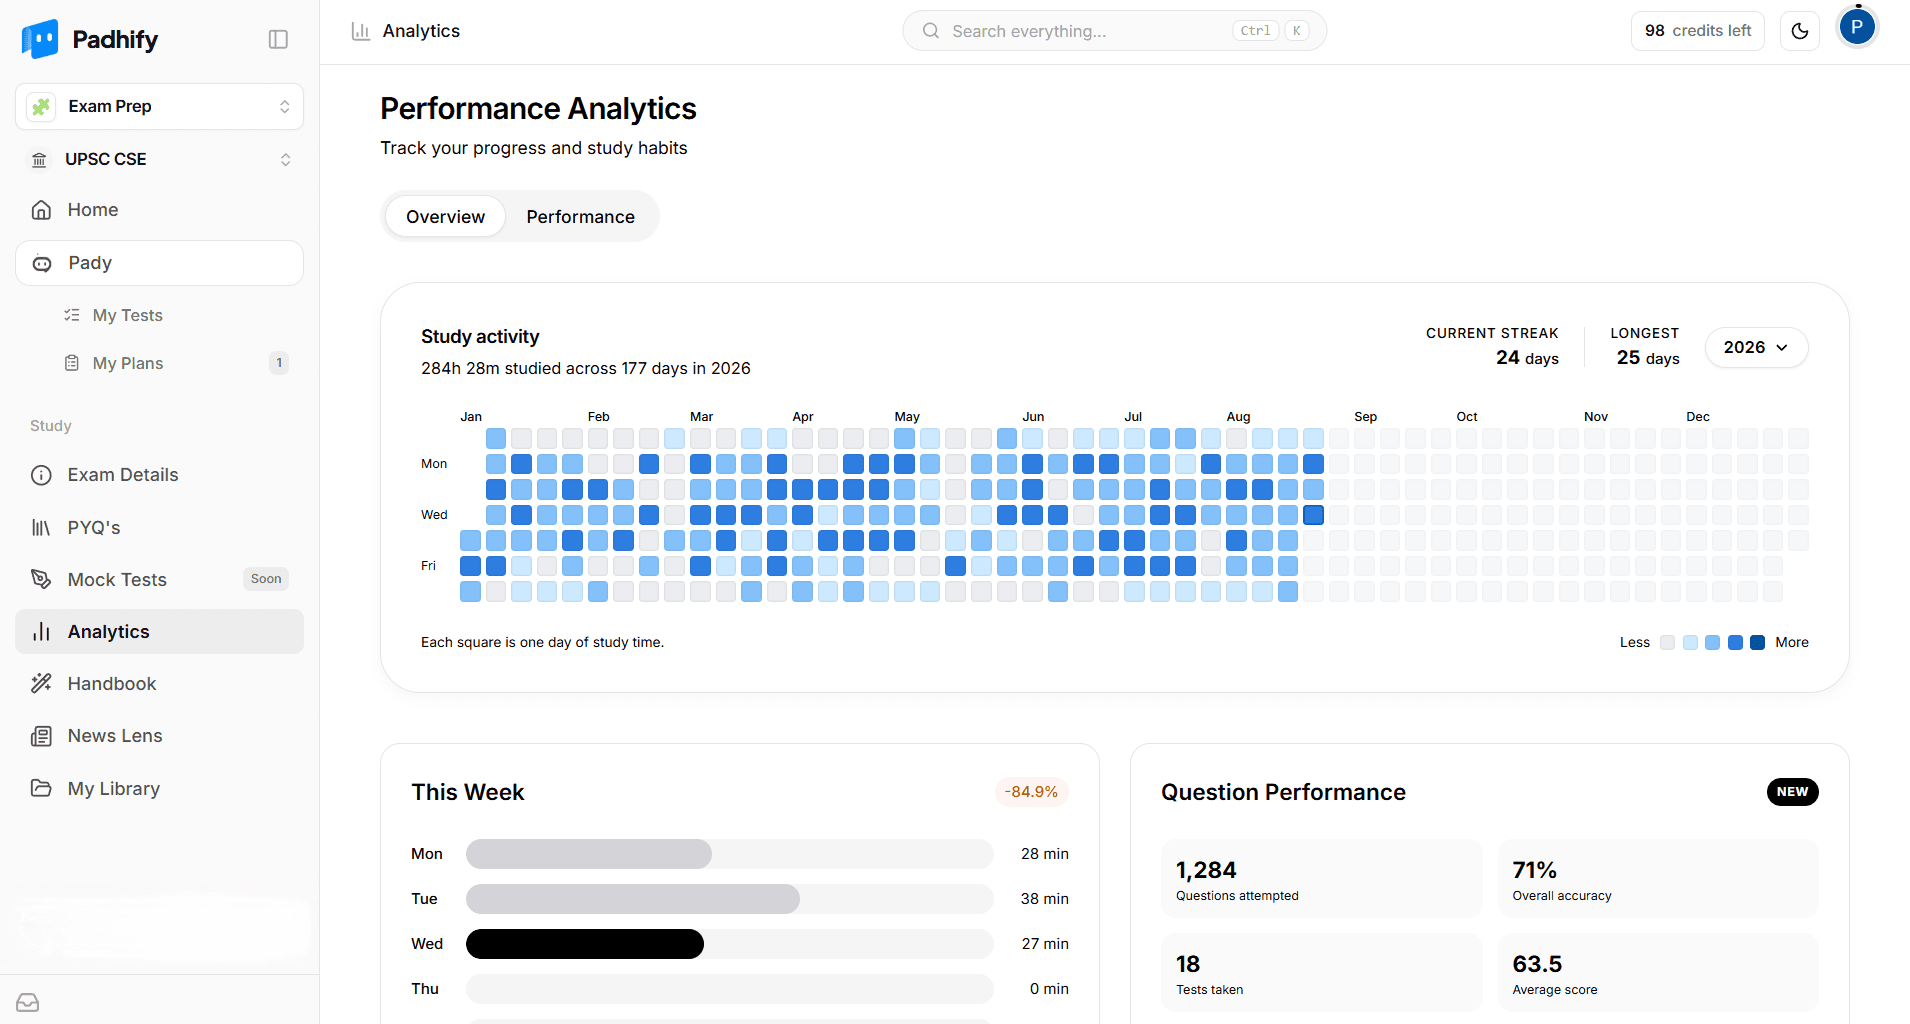Click the Analytics bar chart header icon

[361, 31]
